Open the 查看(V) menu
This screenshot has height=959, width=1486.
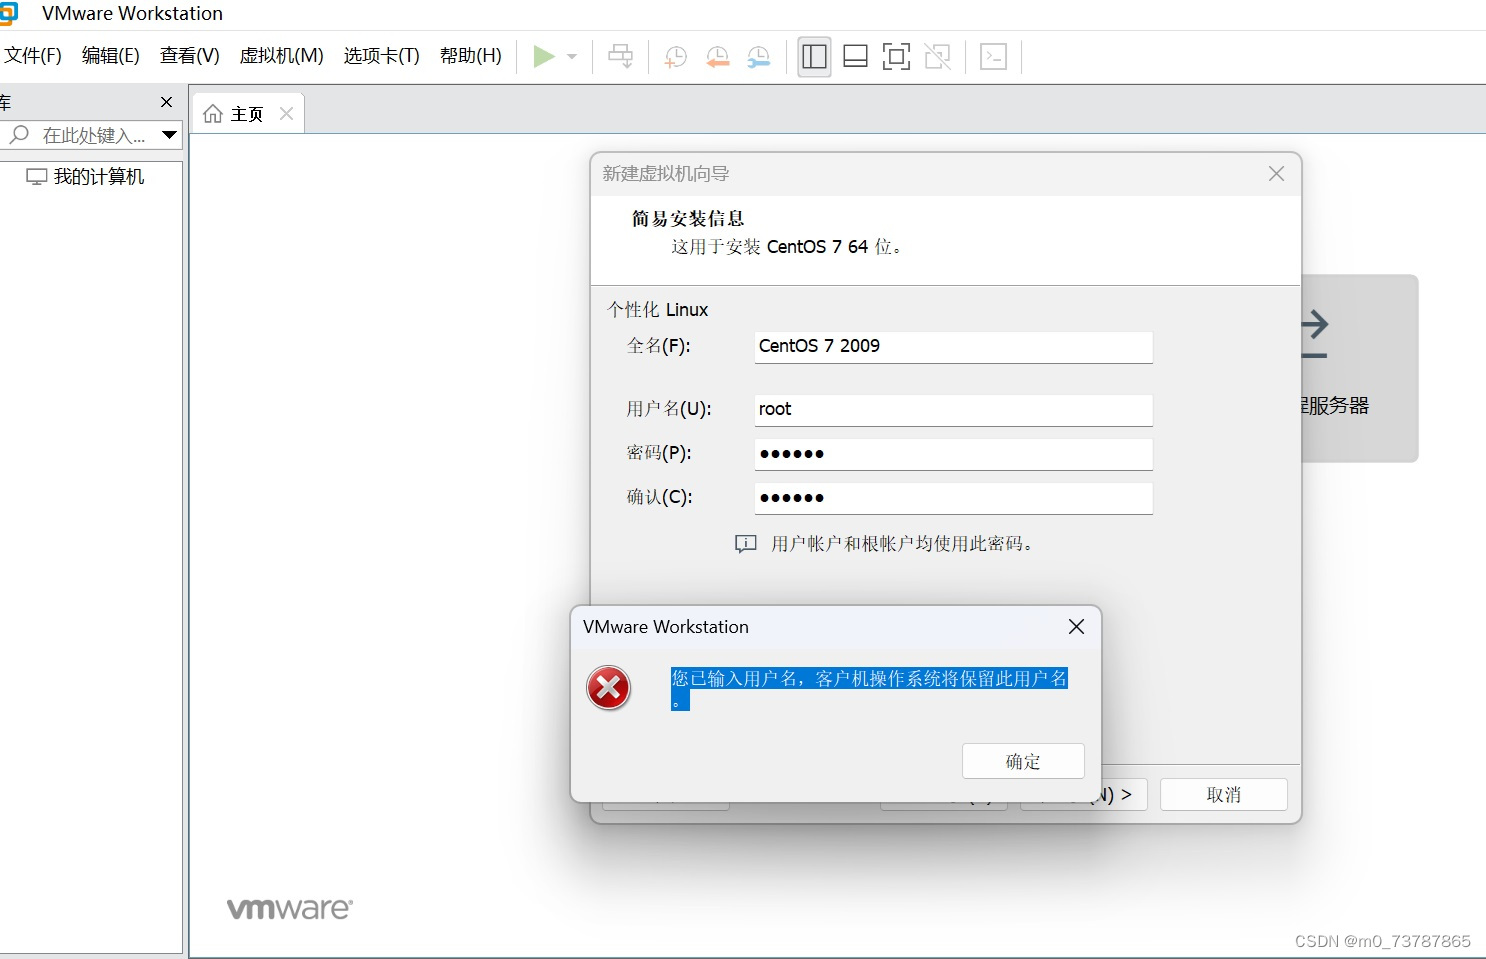tap(189, 56)
